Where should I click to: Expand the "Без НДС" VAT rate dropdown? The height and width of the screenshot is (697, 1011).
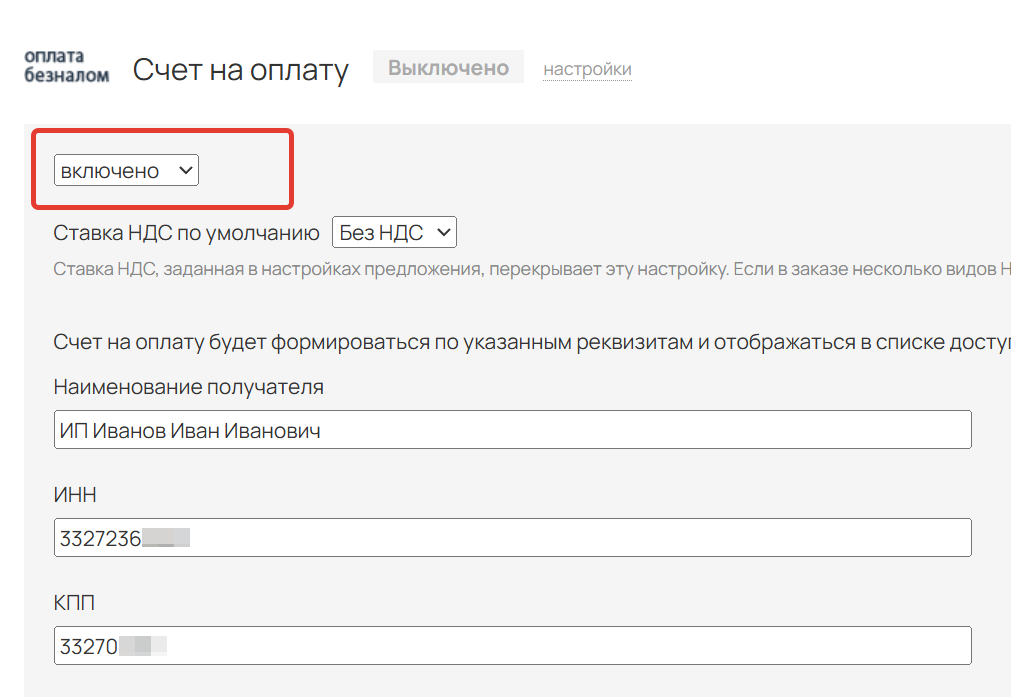coord(394,231)
